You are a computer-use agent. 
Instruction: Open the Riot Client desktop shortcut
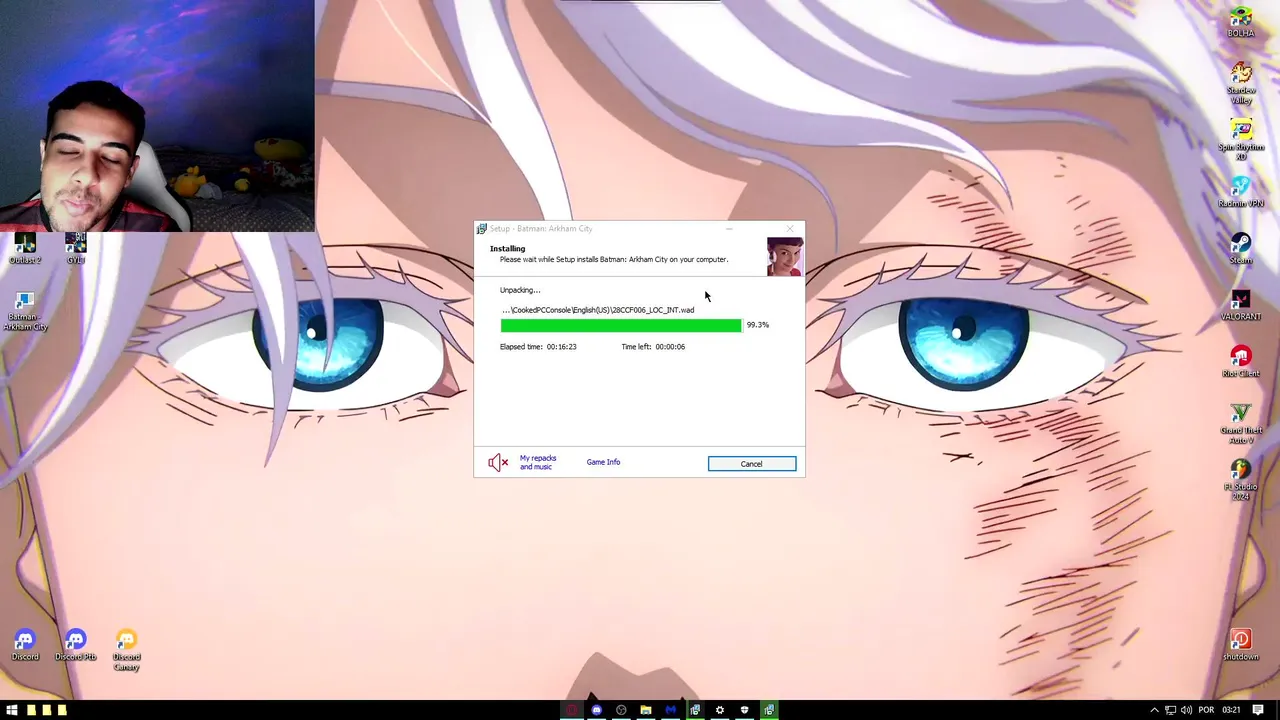1241,362
